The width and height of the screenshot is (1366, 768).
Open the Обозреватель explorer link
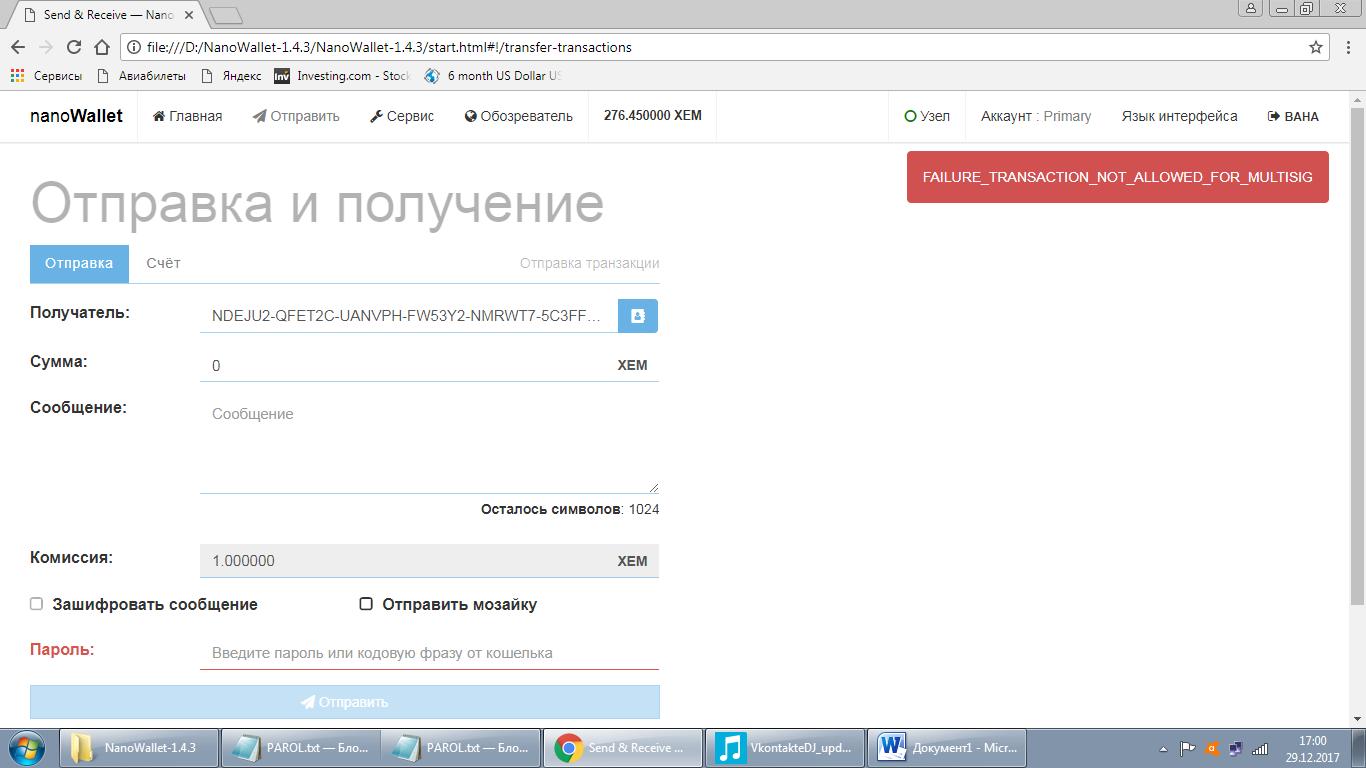518,116
